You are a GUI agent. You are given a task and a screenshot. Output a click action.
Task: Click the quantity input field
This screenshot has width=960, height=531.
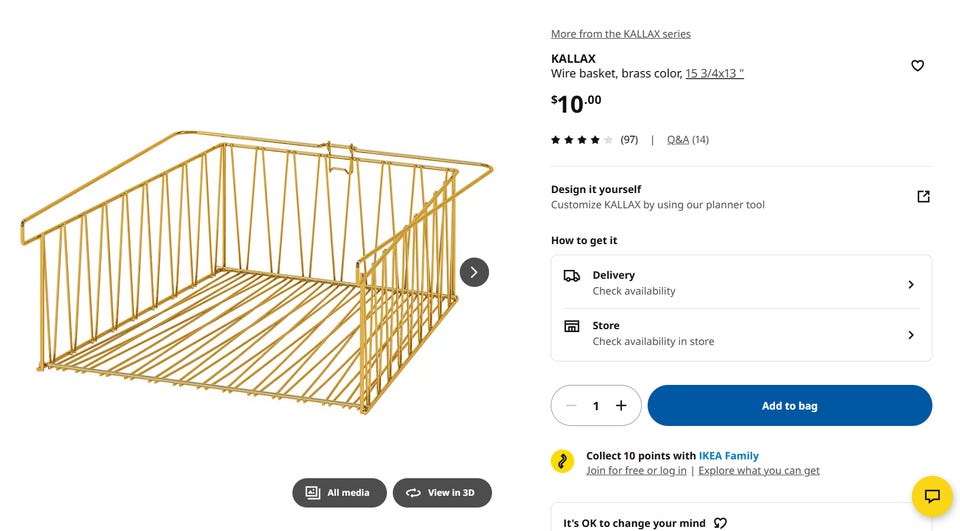click(596, 405)
